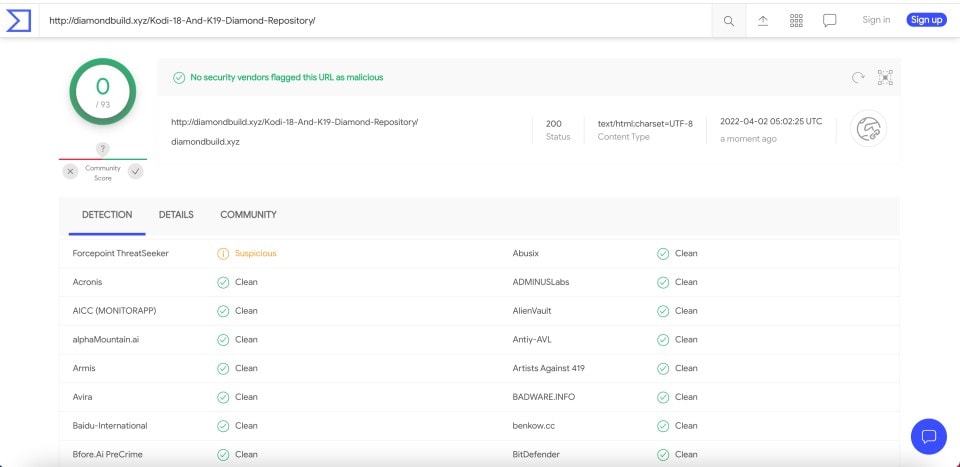Select the diamondbuild.xyz domain text

tap(205, 141)
